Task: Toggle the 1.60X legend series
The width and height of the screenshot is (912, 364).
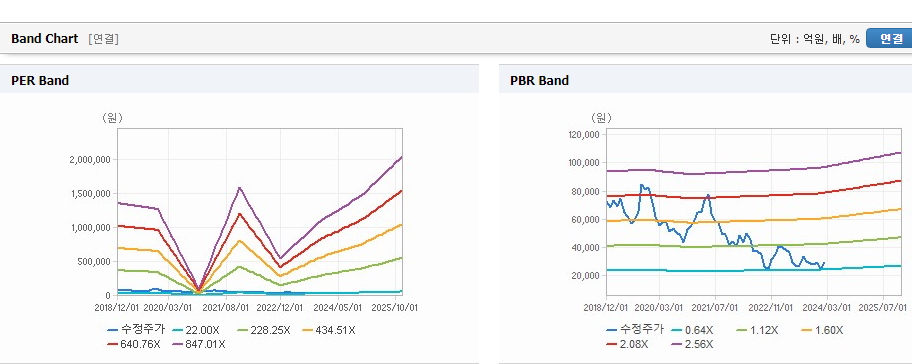Action: 822,330
